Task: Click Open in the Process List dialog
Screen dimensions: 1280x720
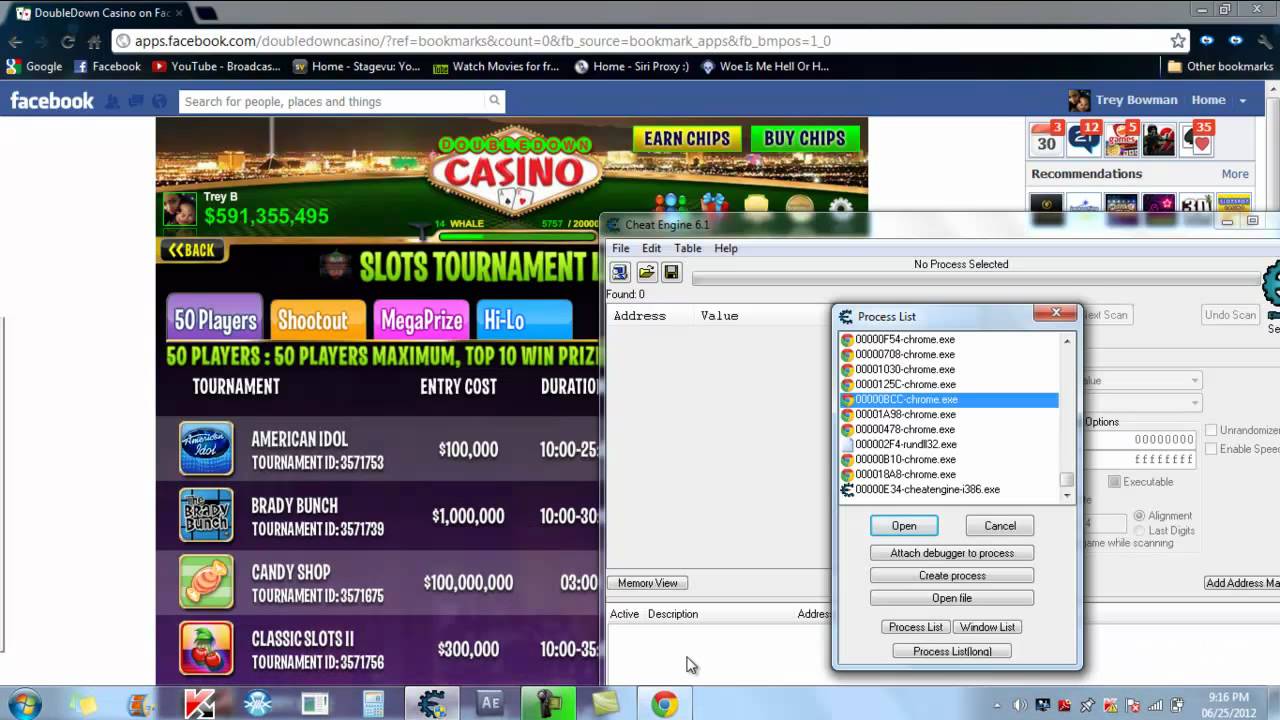Action: pyautogui.click(x=904, y=526)
